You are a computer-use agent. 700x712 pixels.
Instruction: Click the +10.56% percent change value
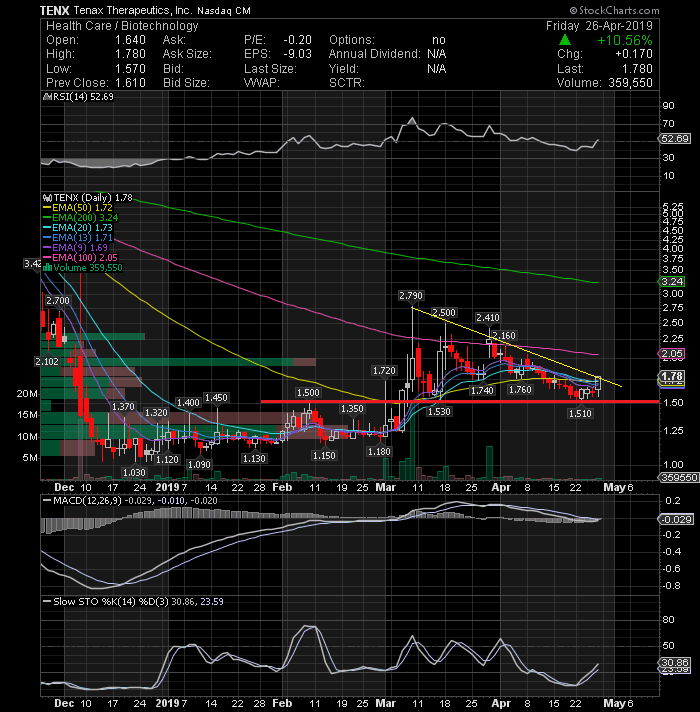coord(625,40)
